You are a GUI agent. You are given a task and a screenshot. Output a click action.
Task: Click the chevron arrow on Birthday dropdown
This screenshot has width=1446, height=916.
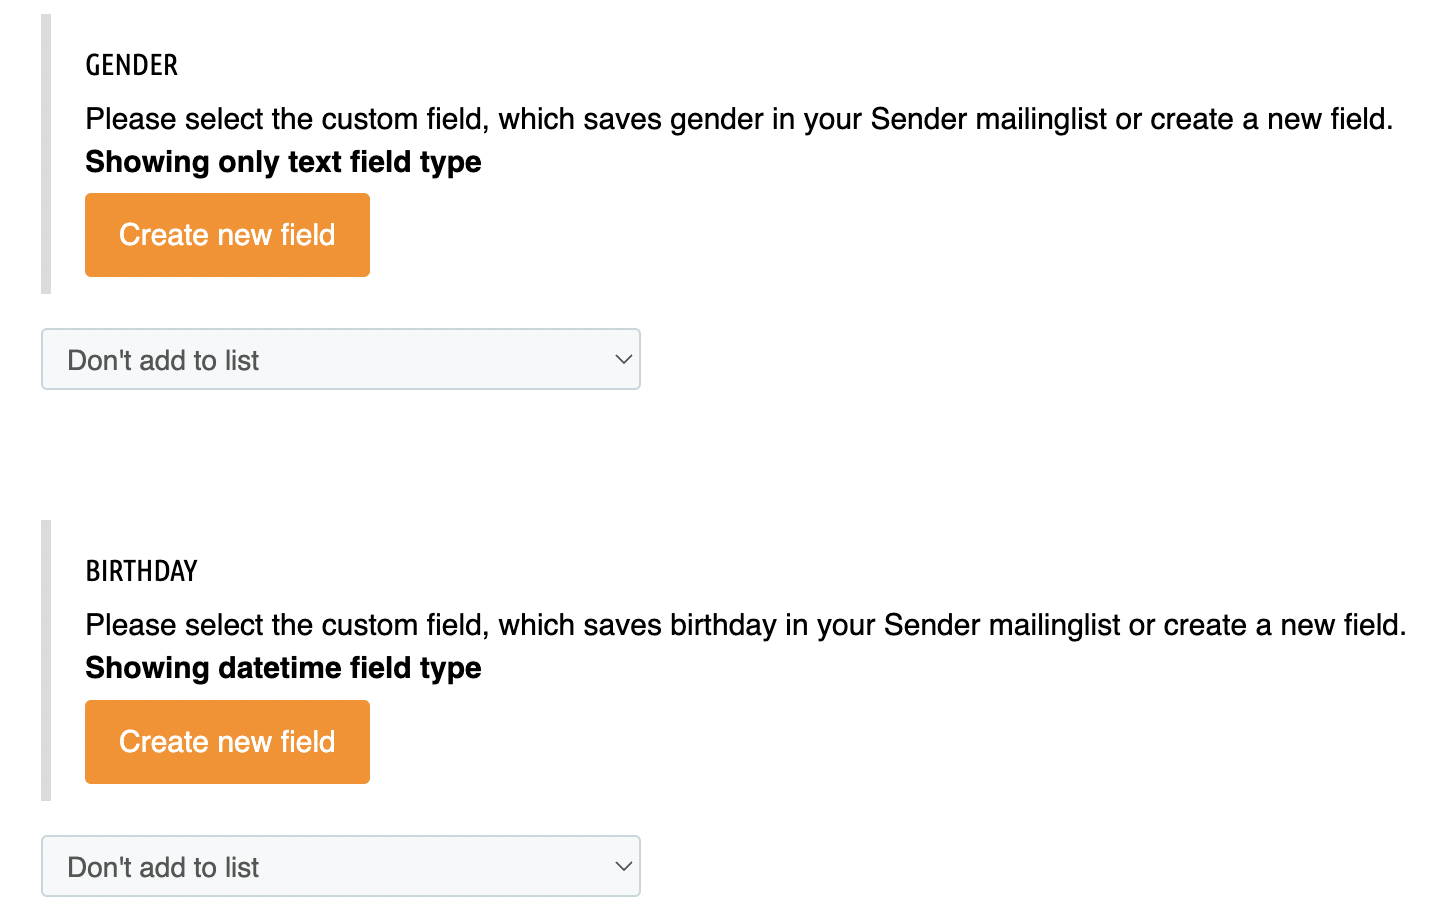623,866
